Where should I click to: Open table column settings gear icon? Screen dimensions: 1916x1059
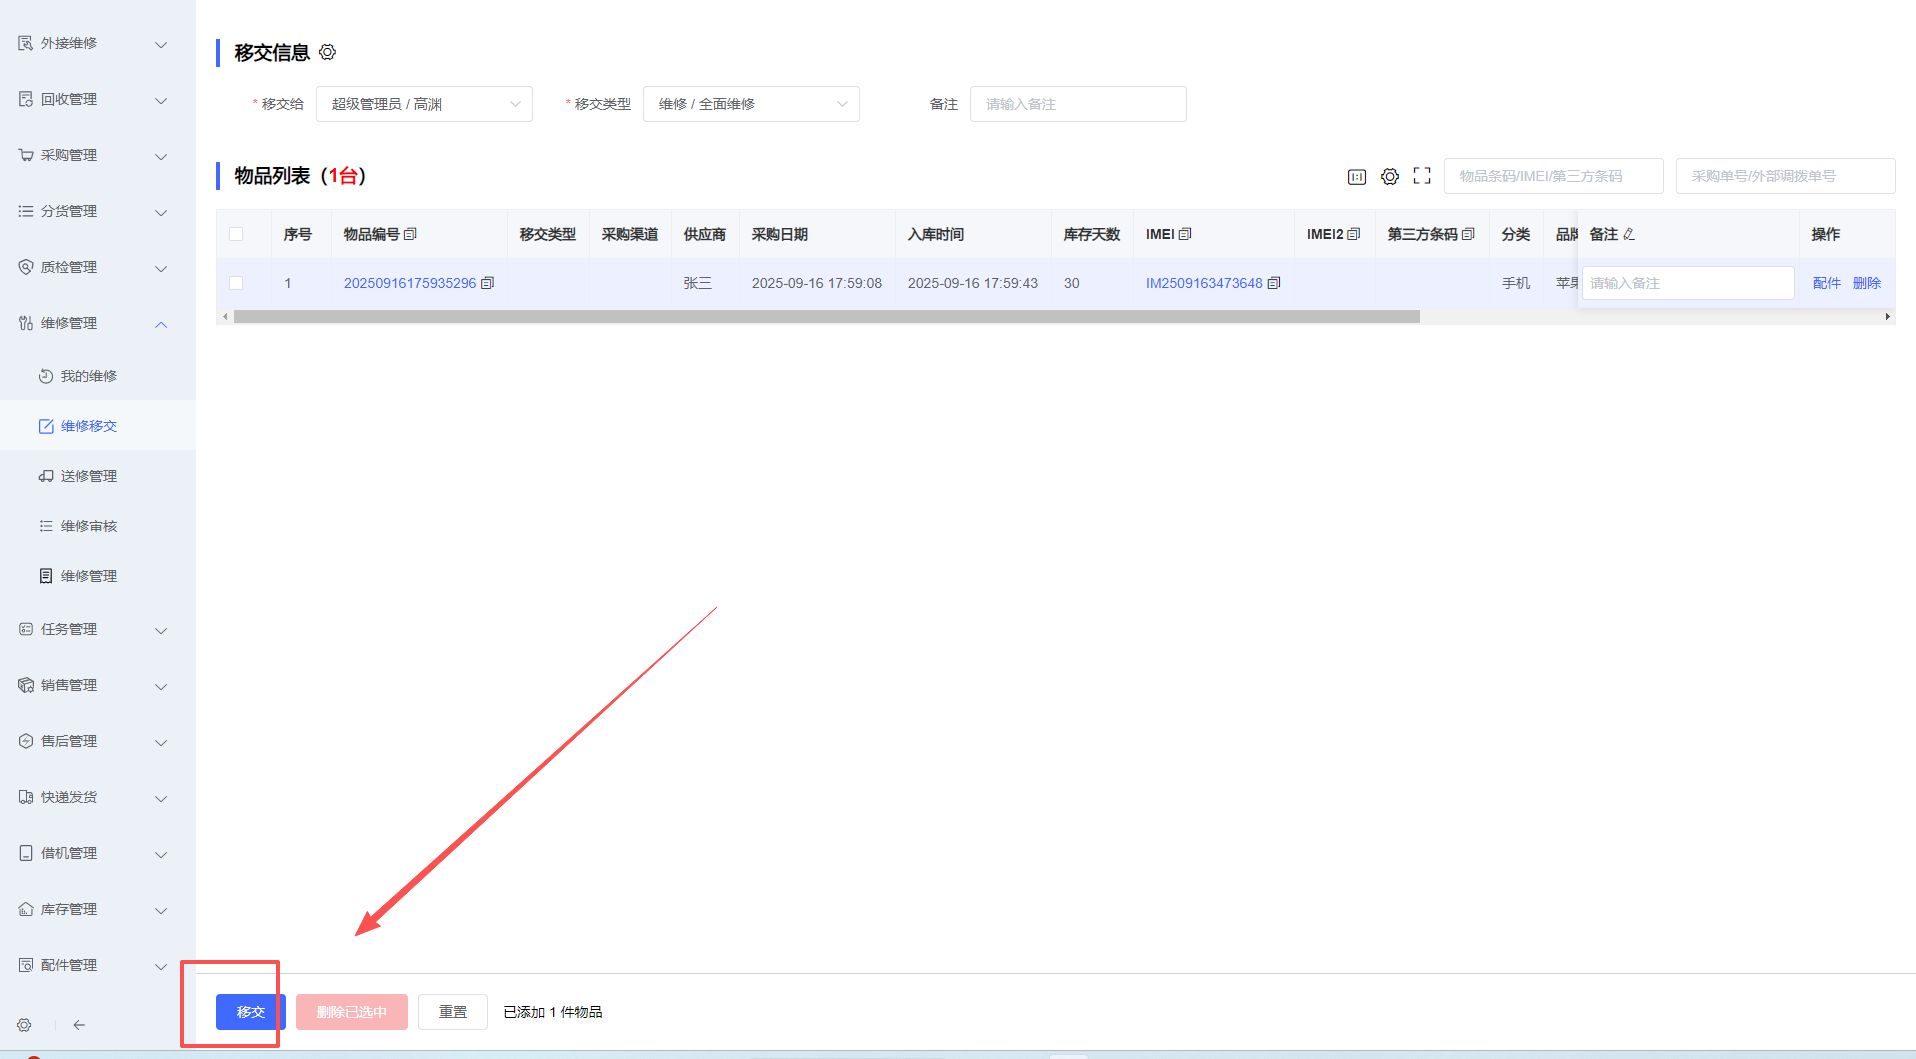click(1389, 177)
